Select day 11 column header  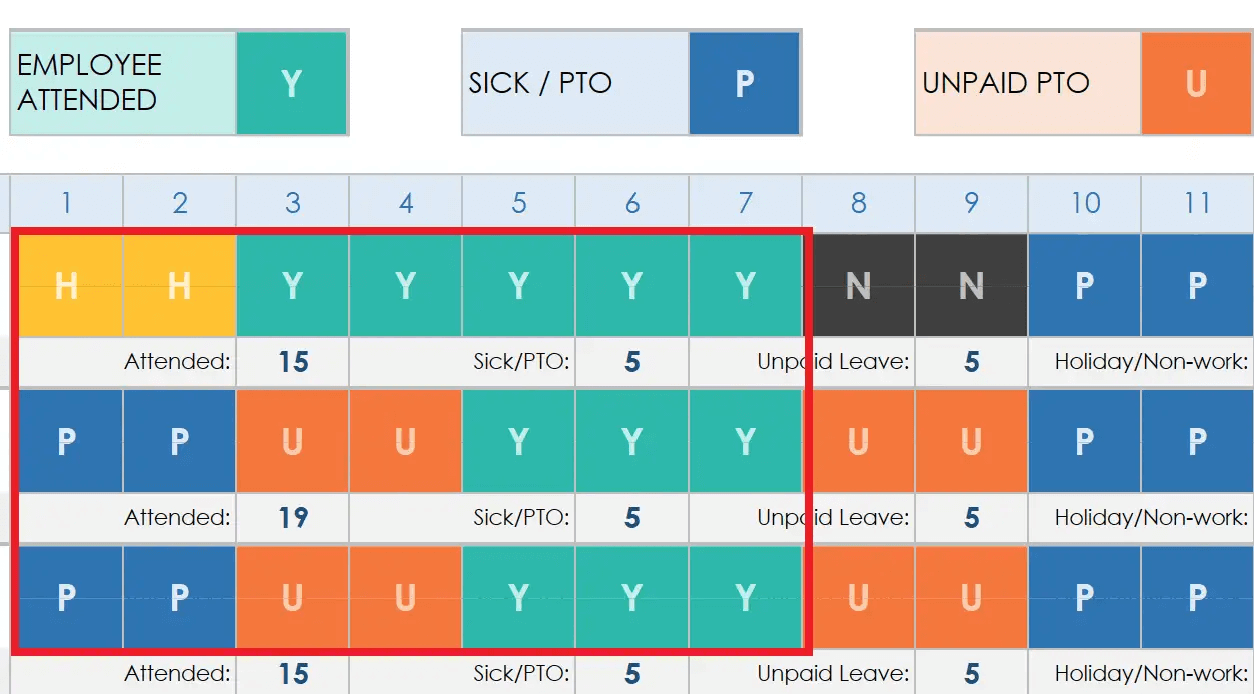click(x=1198, y=203)
